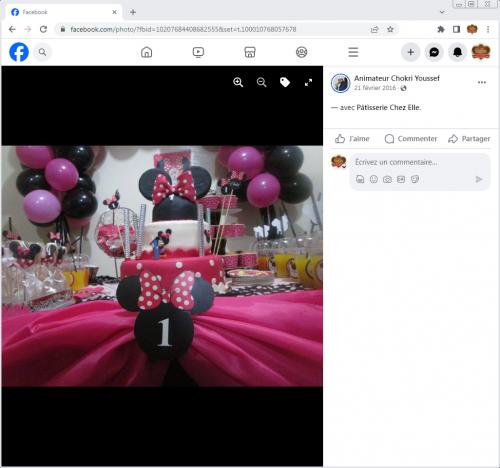Screen dimensions: 500x468
Task: Insert an avatar sticker in comment
Action: point(360,179)
